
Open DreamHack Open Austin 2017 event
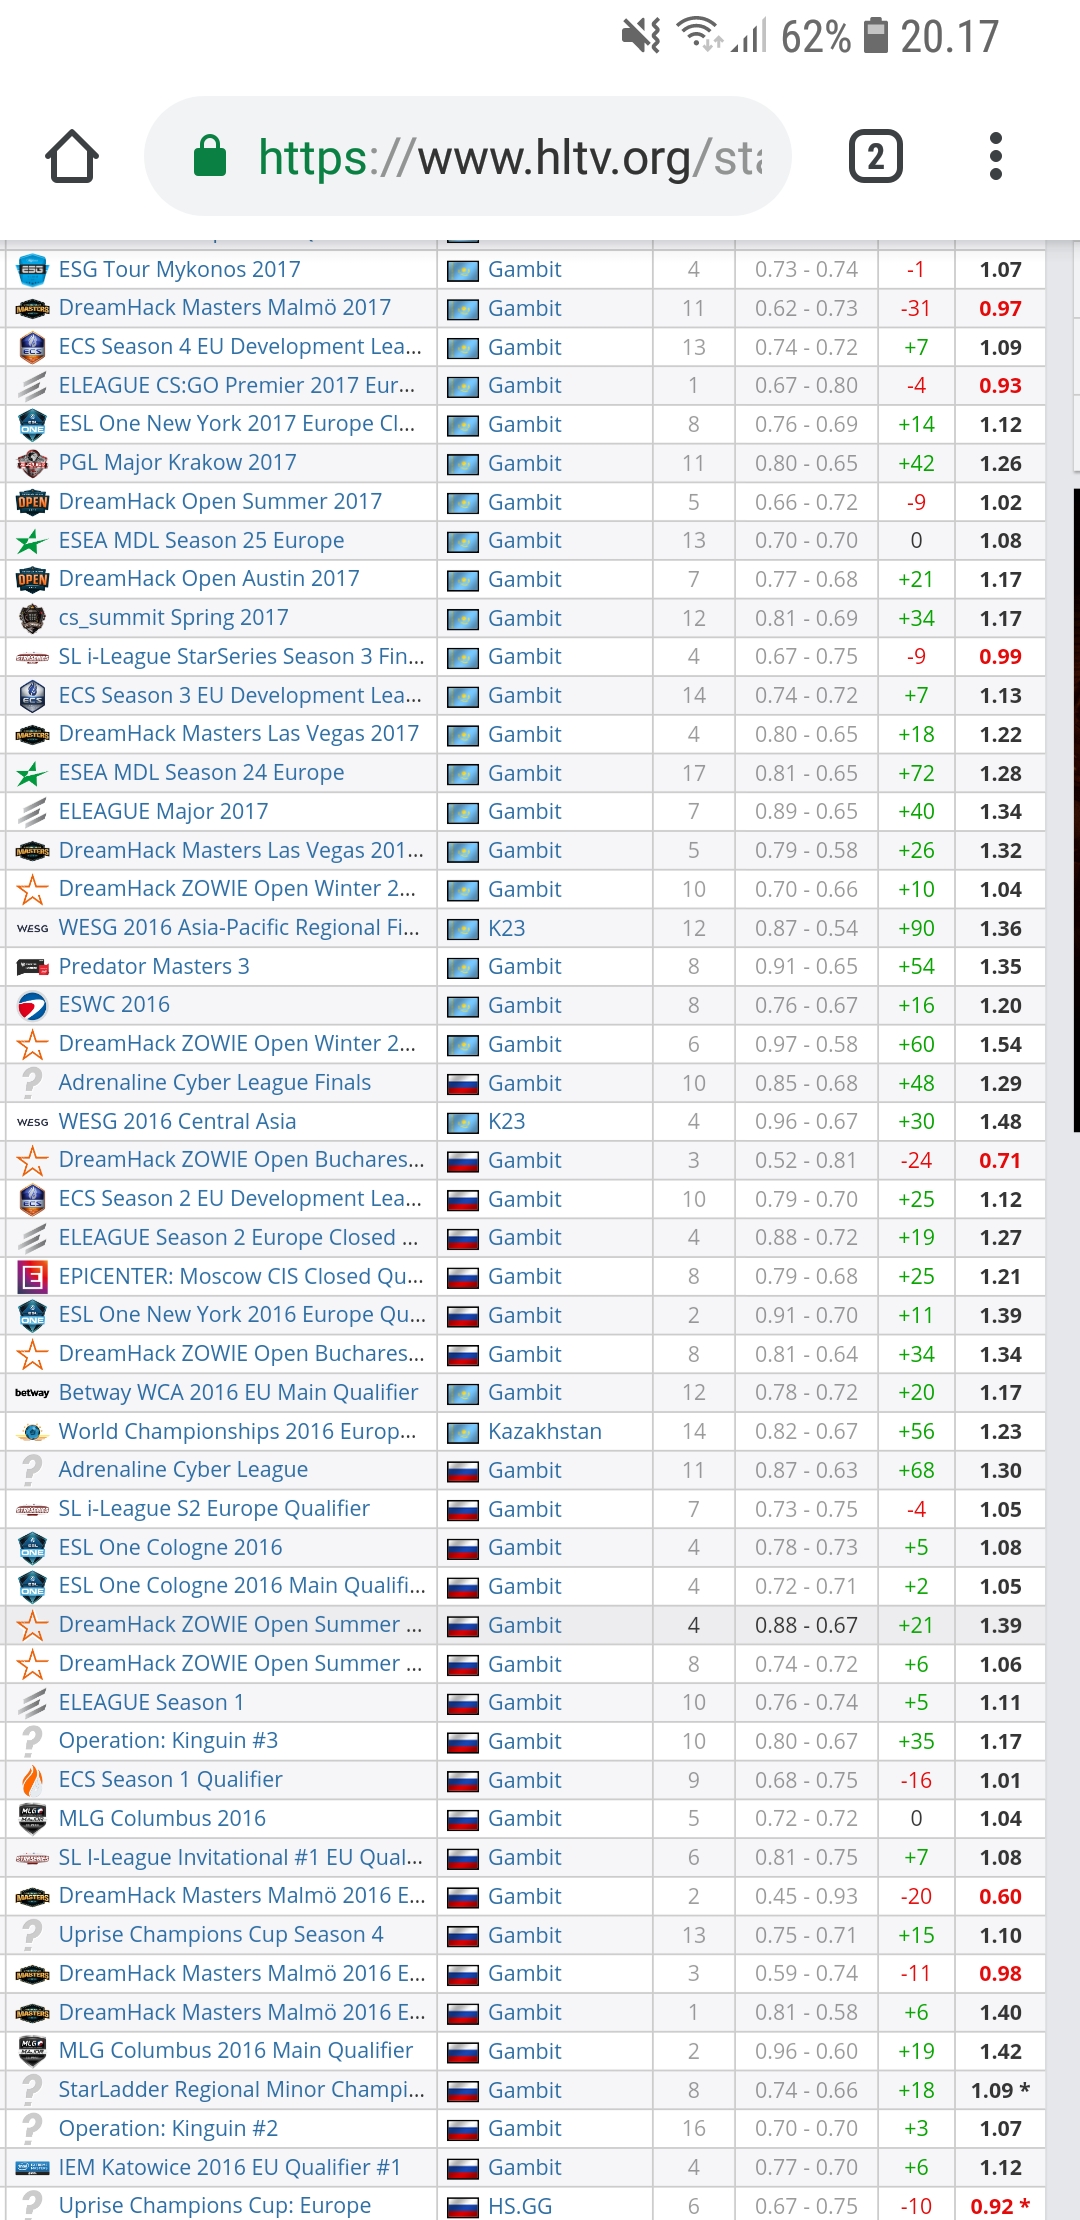209,578
